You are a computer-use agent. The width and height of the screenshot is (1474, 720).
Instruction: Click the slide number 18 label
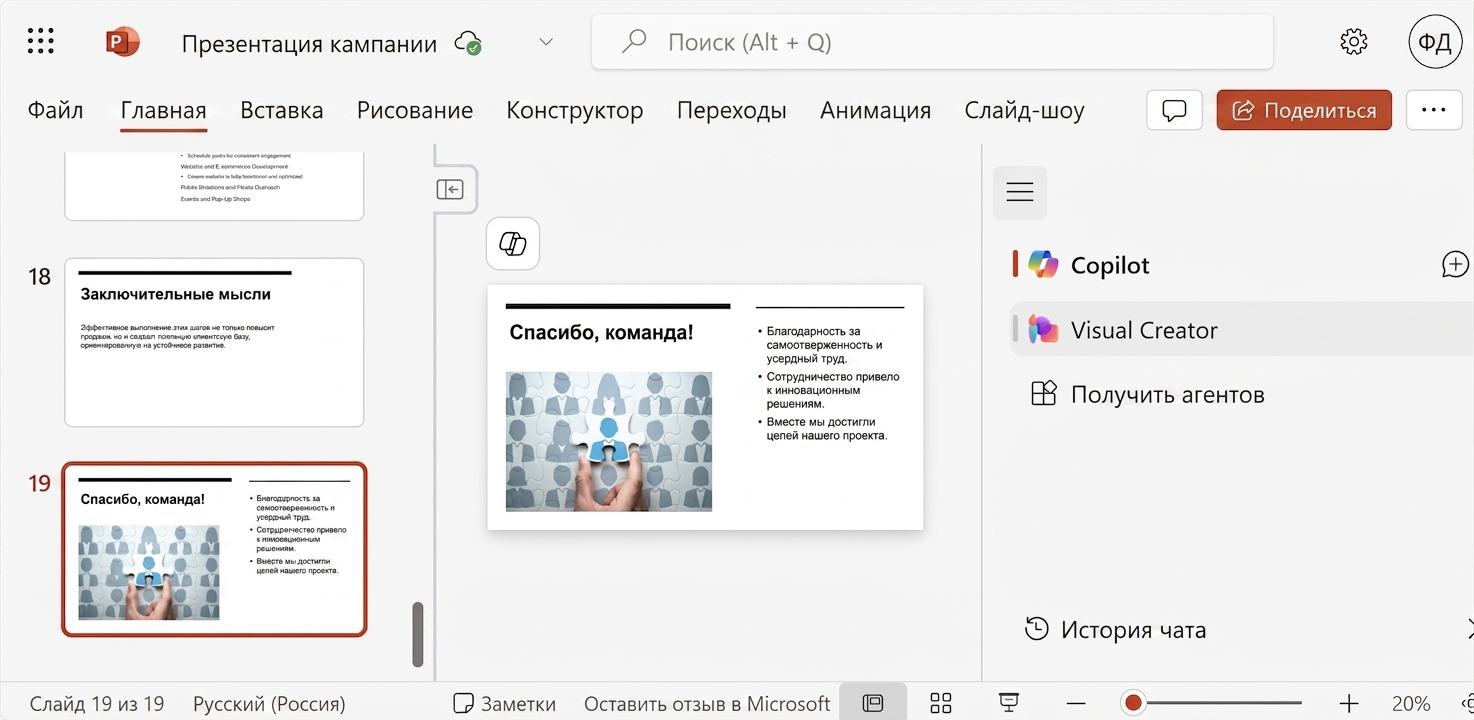39,277
